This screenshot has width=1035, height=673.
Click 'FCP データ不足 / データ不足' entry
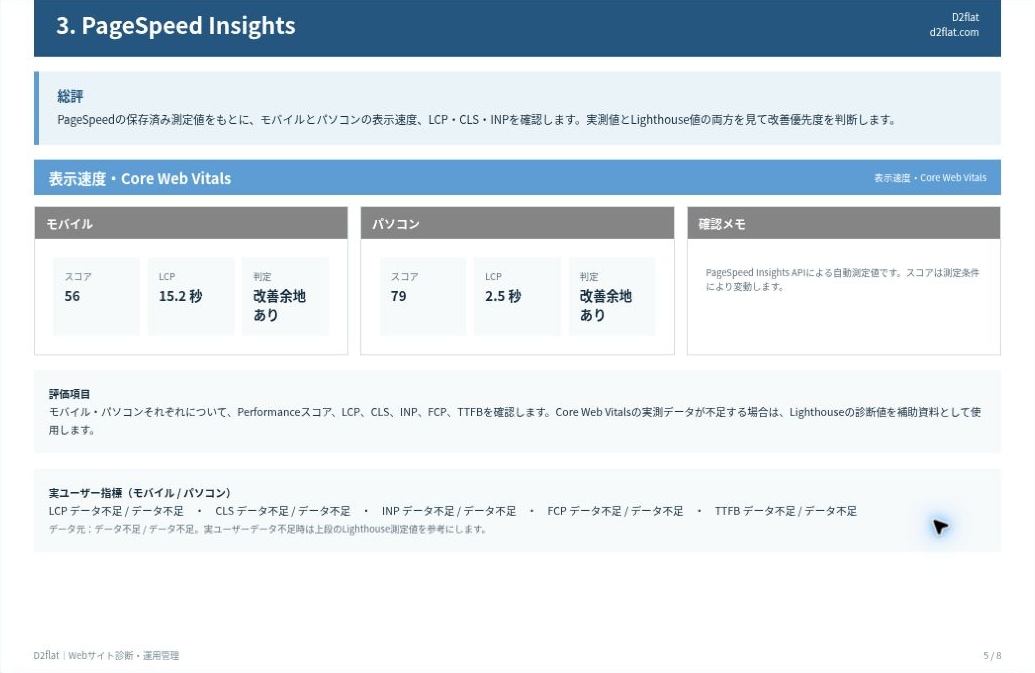(x=615, y=511)
